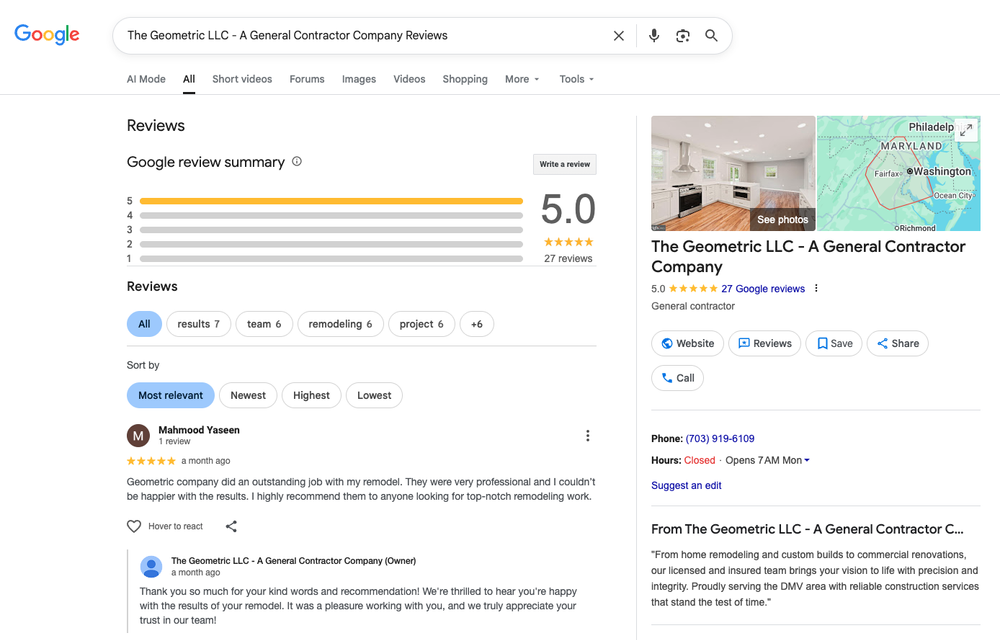
Task: Click the Reviews button in business panel
Action: click(765, 343)
